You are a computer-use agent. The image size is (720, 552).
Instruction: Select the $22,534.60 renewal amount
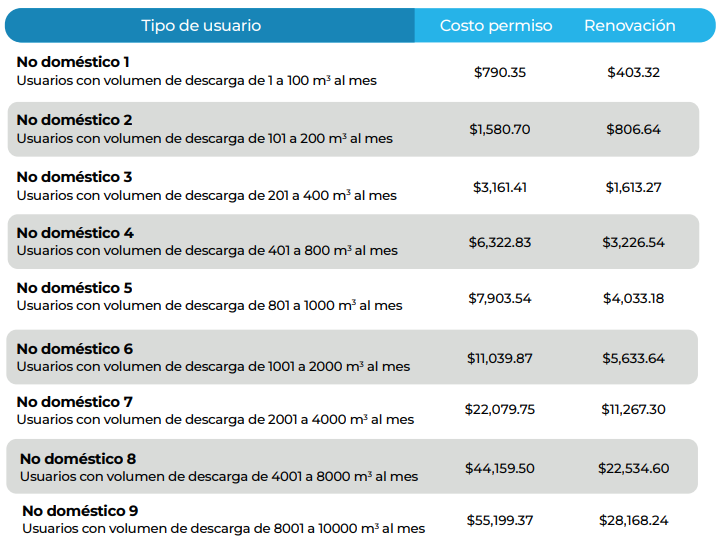(634, 468)
